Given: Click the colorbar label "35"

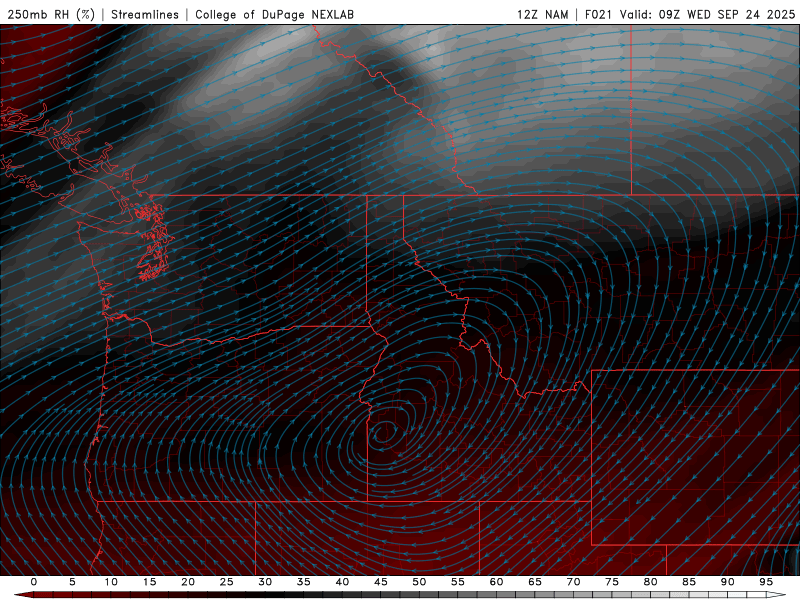Looking at the screenshot, I should (304, 582).
